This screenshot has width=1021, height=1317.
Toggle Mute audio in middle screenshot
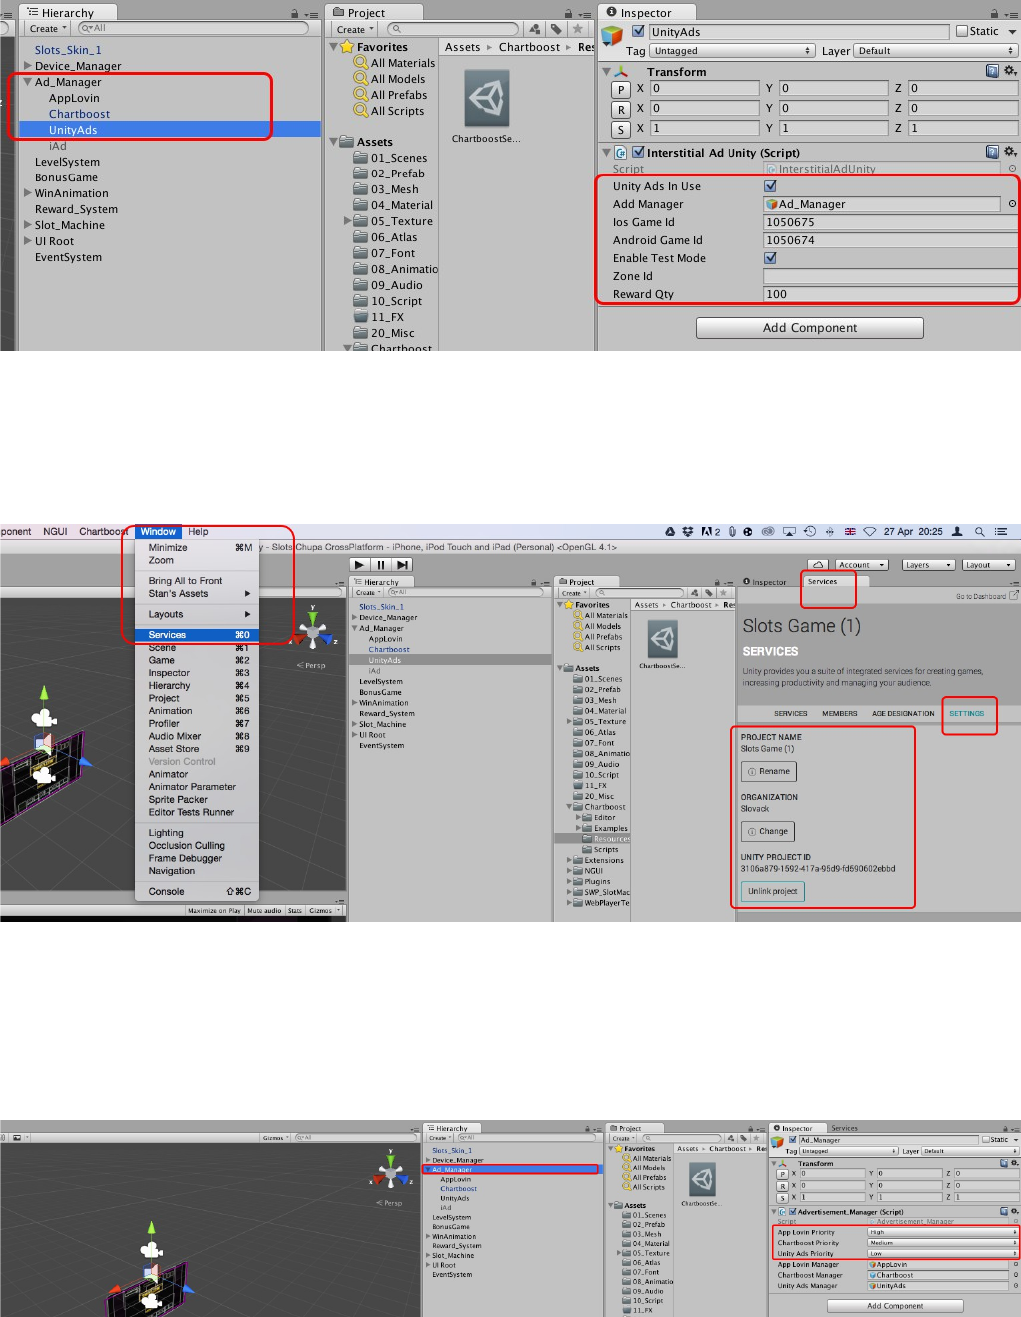pos(264,911)
